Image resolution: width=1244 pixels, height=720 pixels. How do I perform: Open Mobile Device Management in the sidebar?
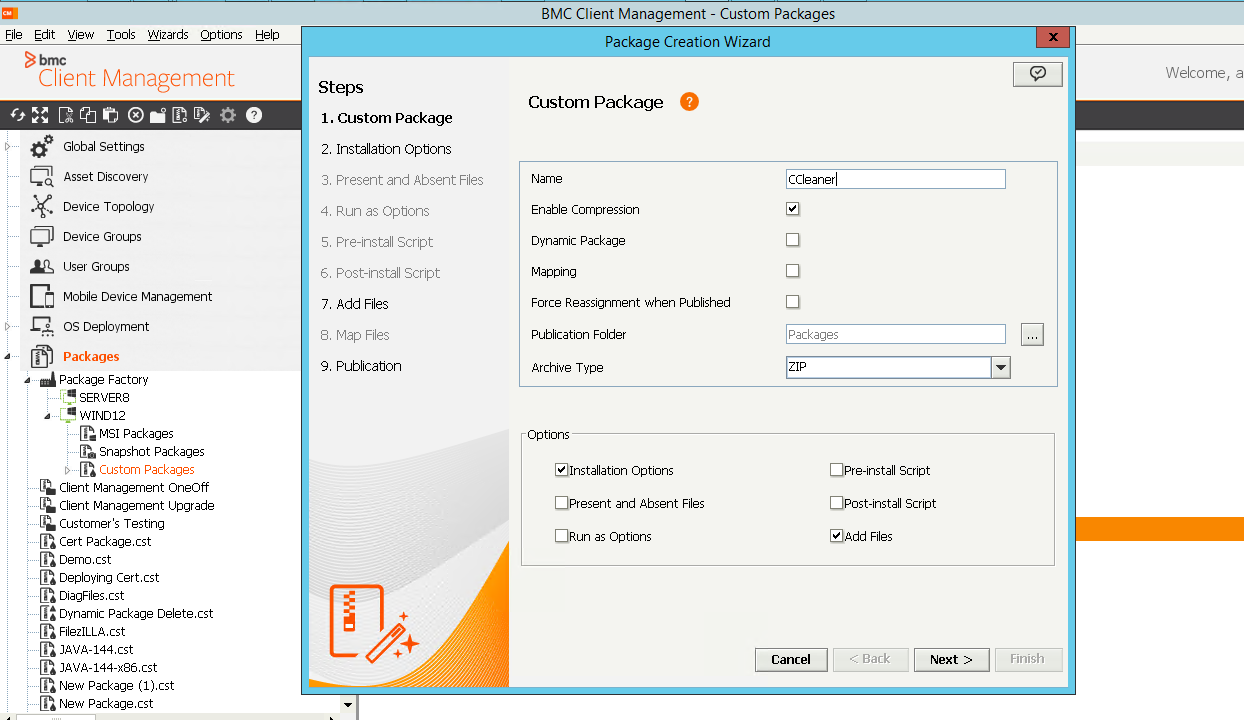(x=137, y=296)
